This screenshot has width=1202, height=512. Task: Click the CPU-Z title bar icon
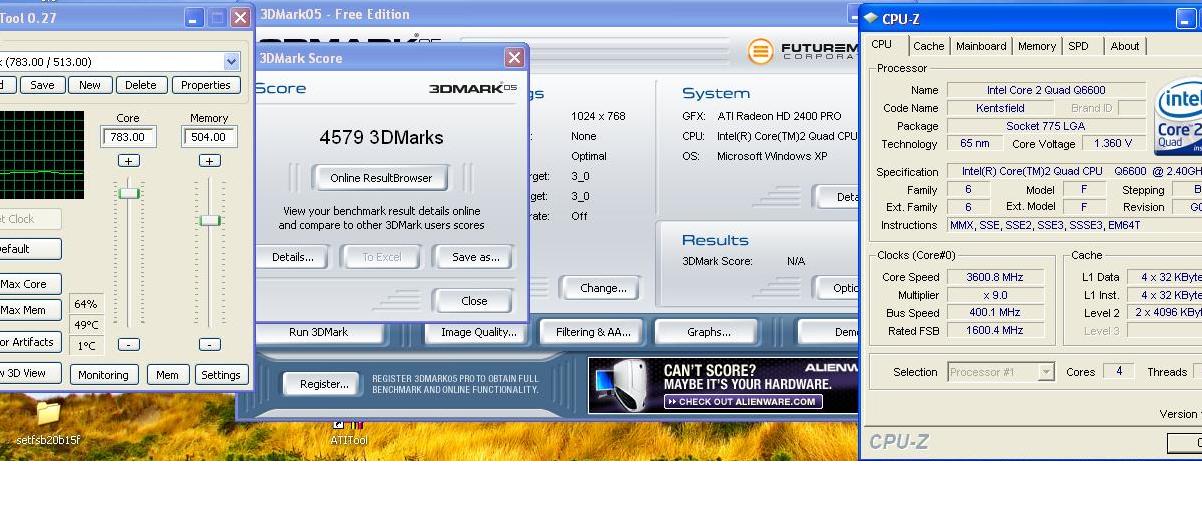[x=871, y=17]
